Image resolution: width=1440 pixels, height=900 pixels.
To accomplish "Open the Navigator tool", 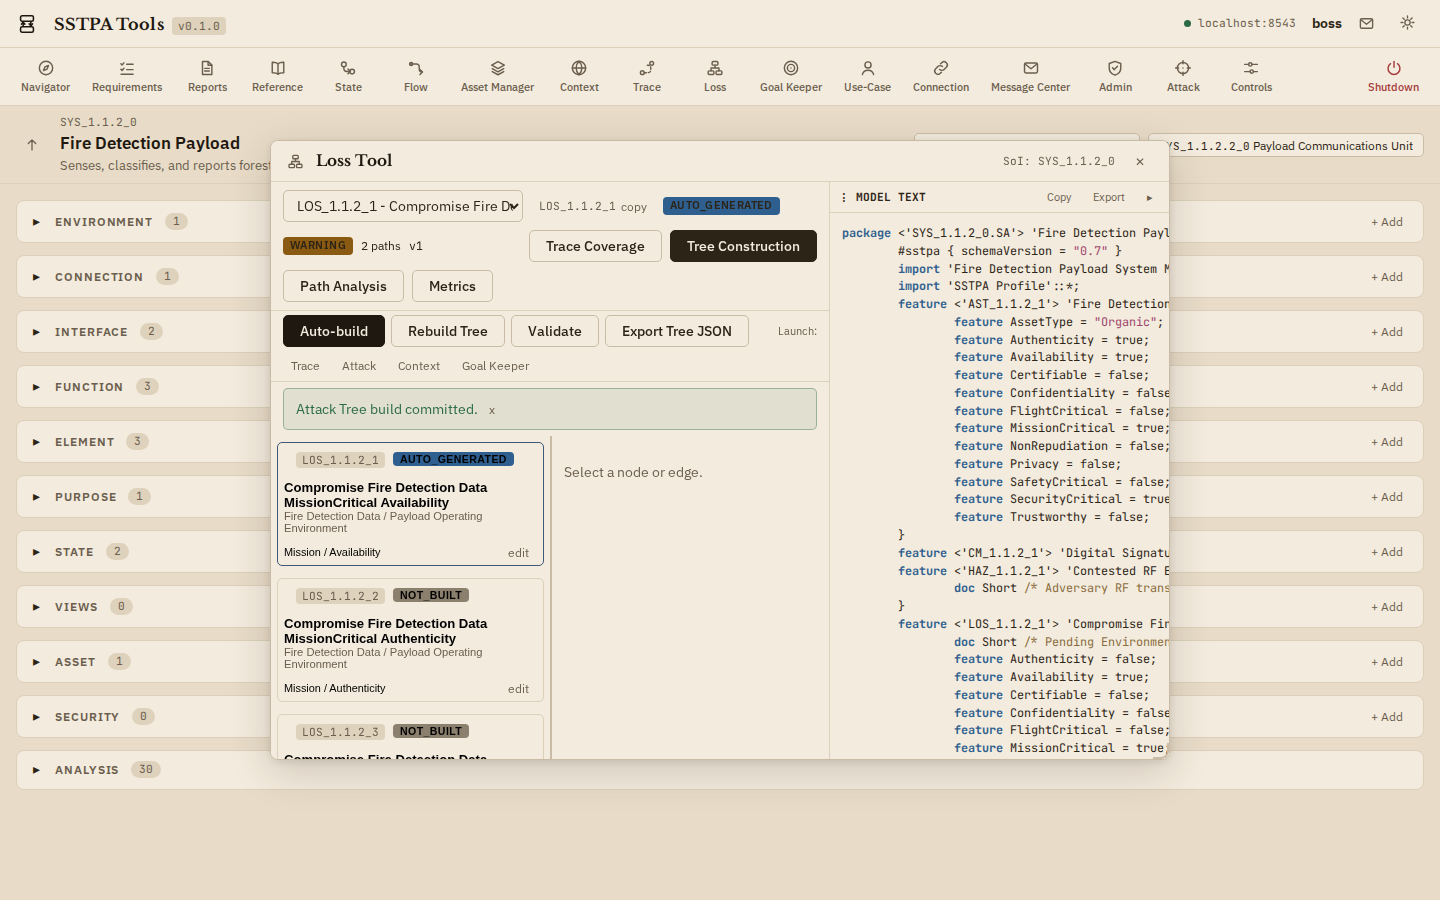I will 45,76.
